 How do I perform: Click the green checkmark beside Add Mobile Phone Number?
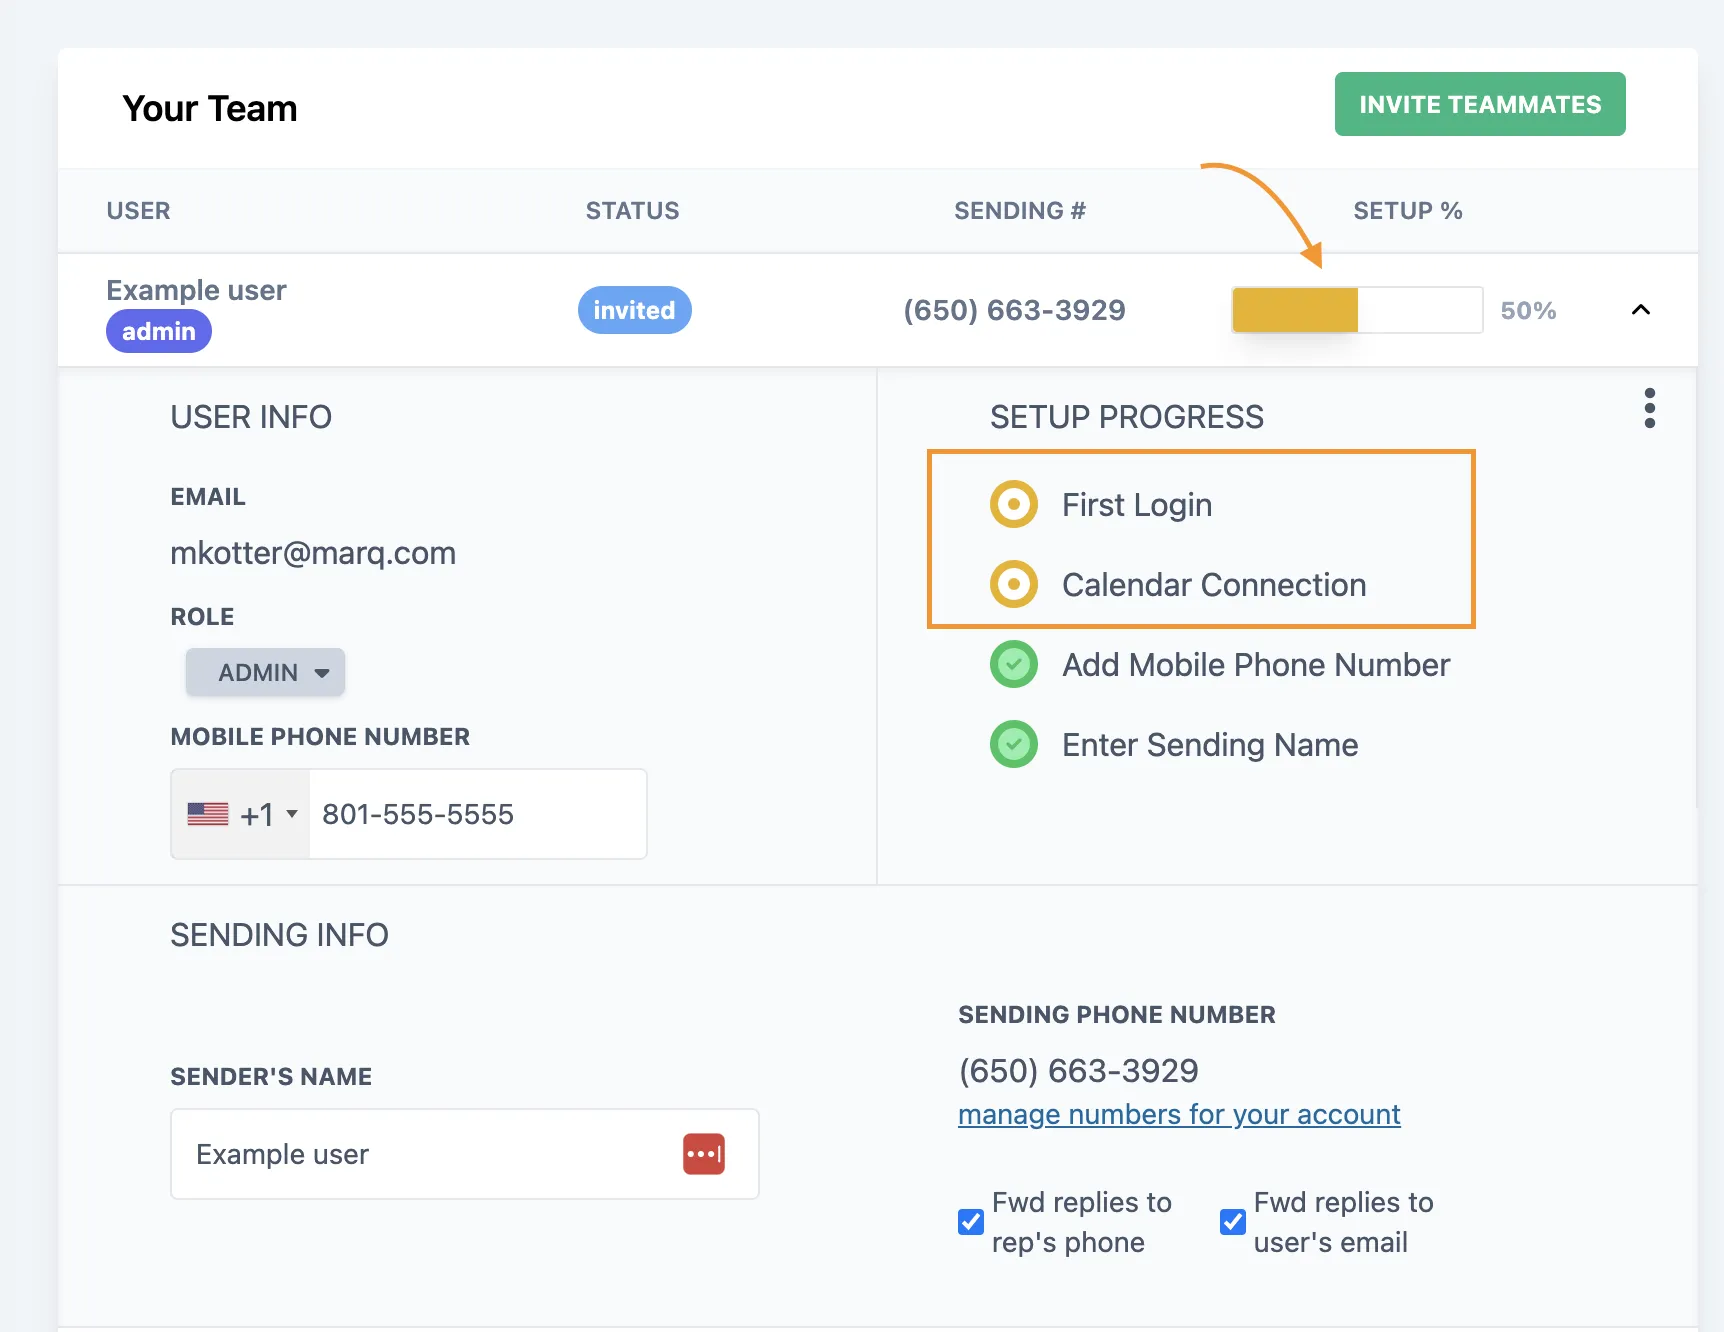[1013, 664]
